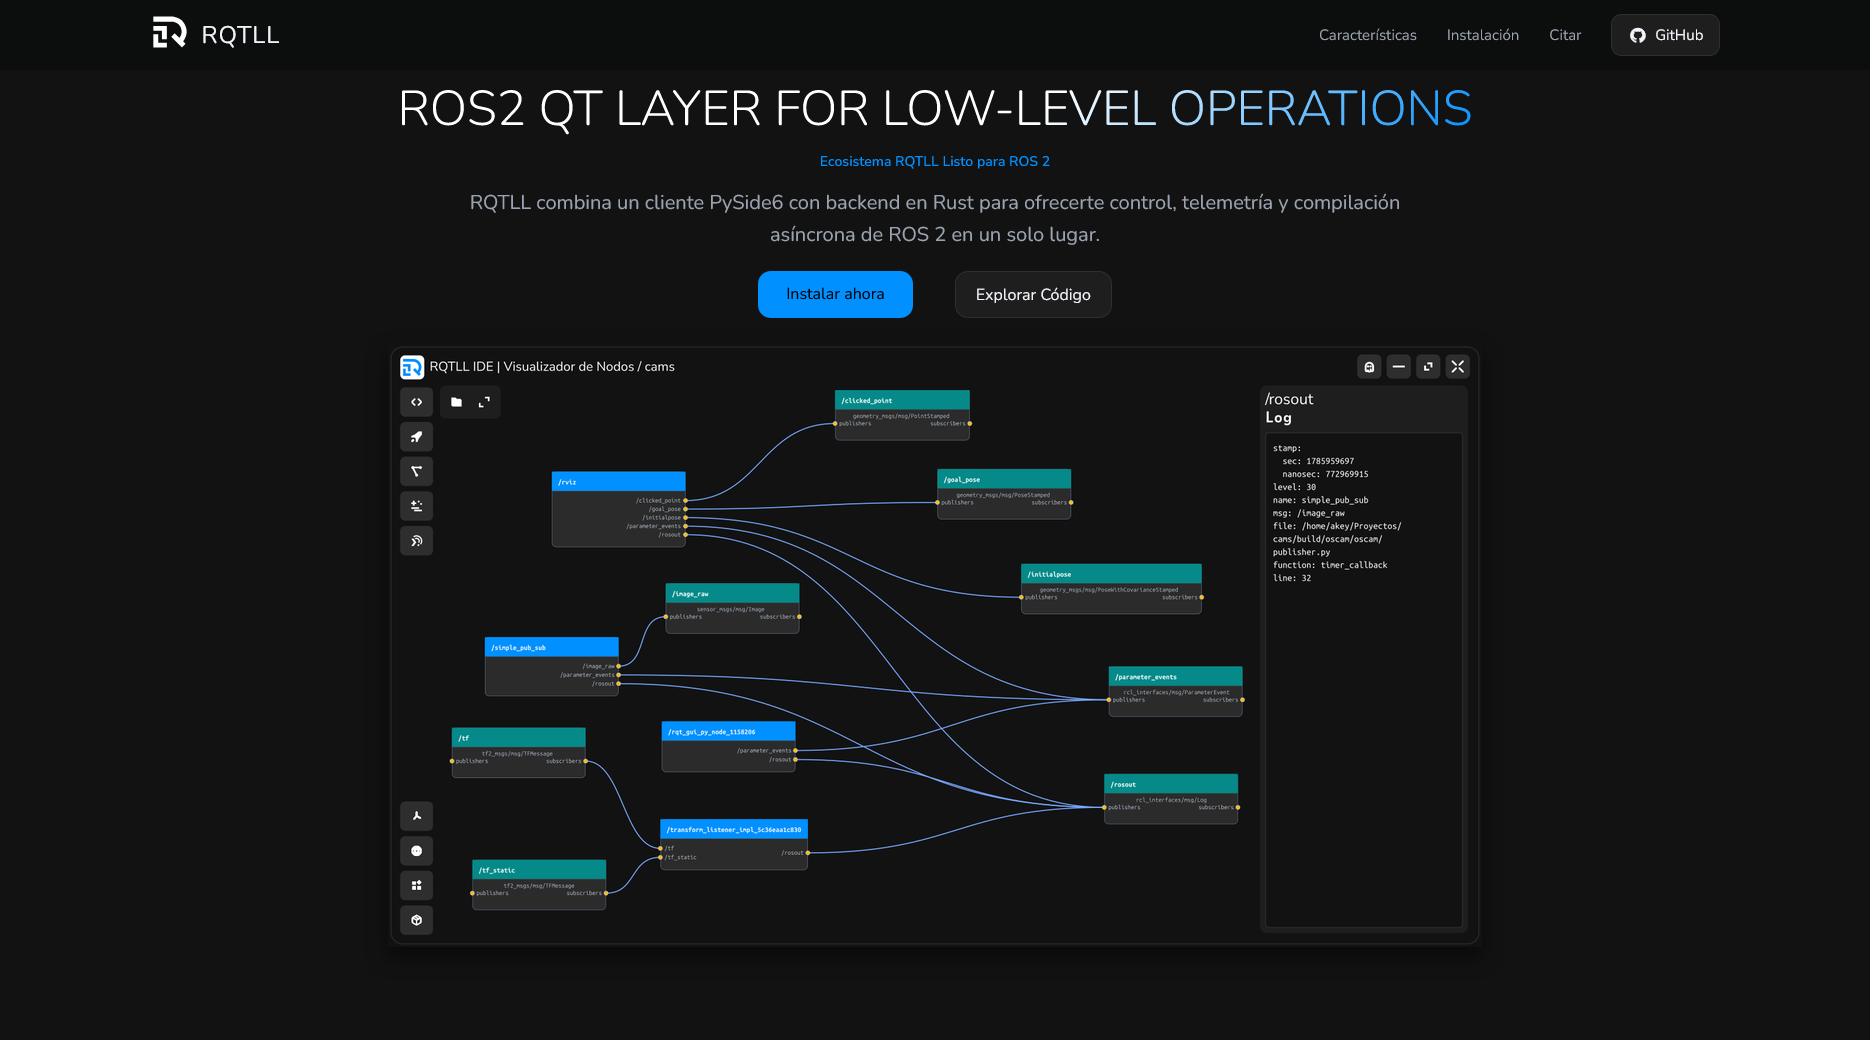The width and height of the screenshot is (1870, 1040).
Task: Open the code editor icon in IDE sidebar
Action: coord(416,402)
